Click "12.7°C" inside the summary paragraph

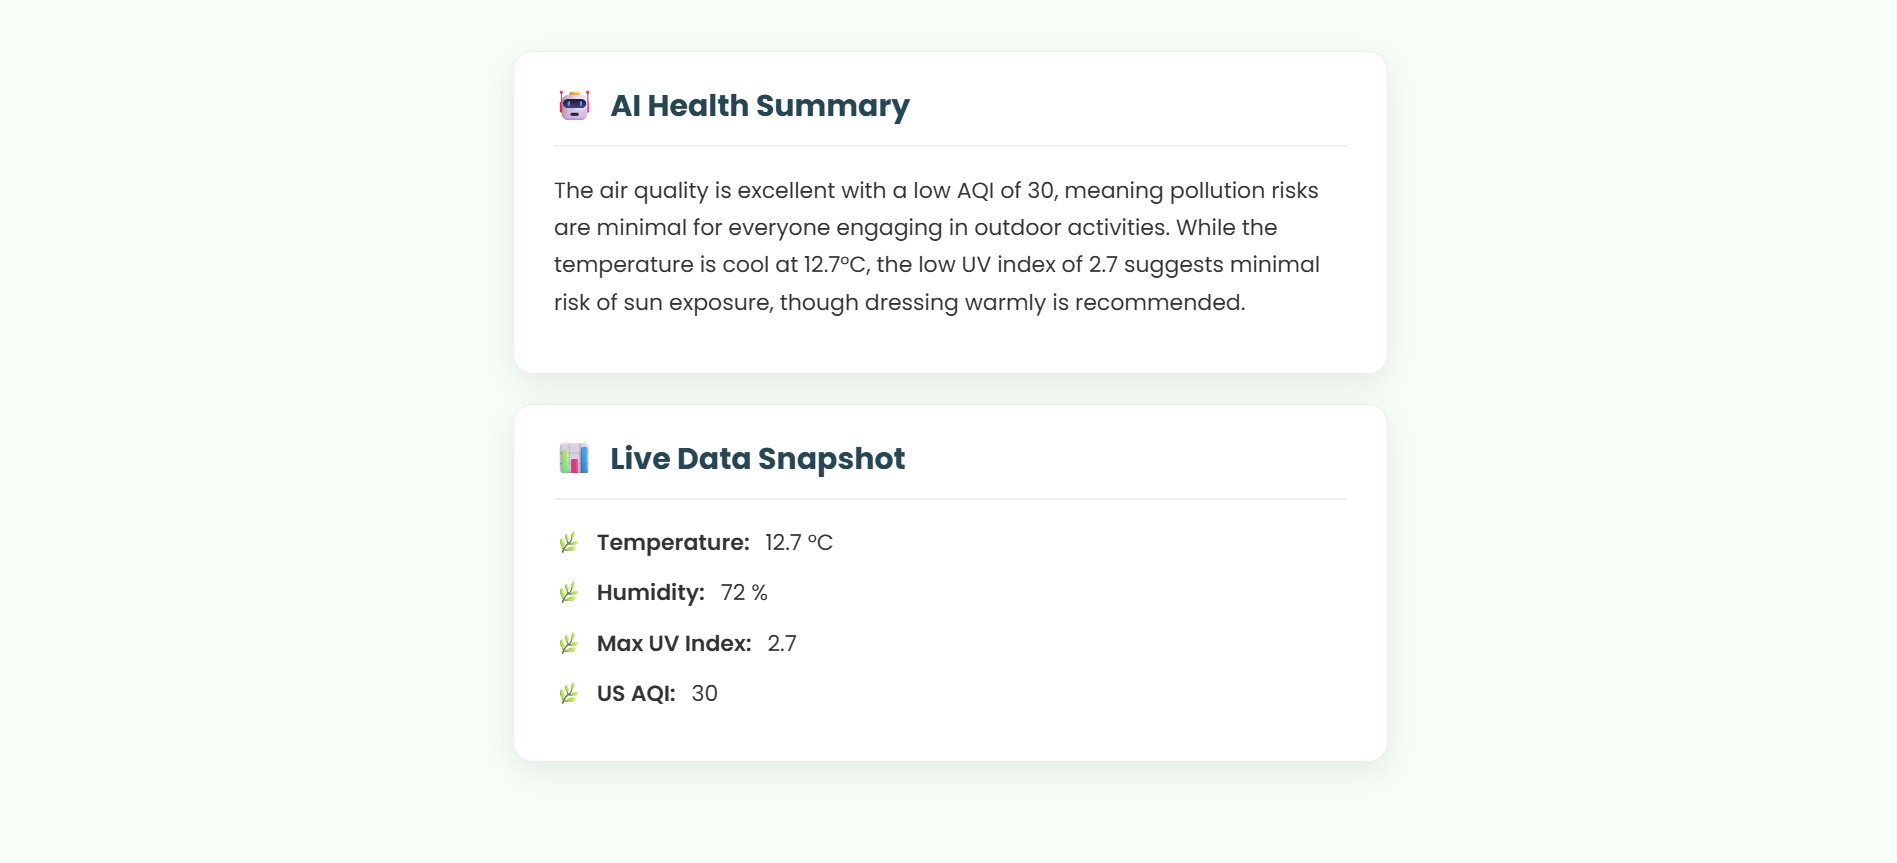[x=836, y=265]
